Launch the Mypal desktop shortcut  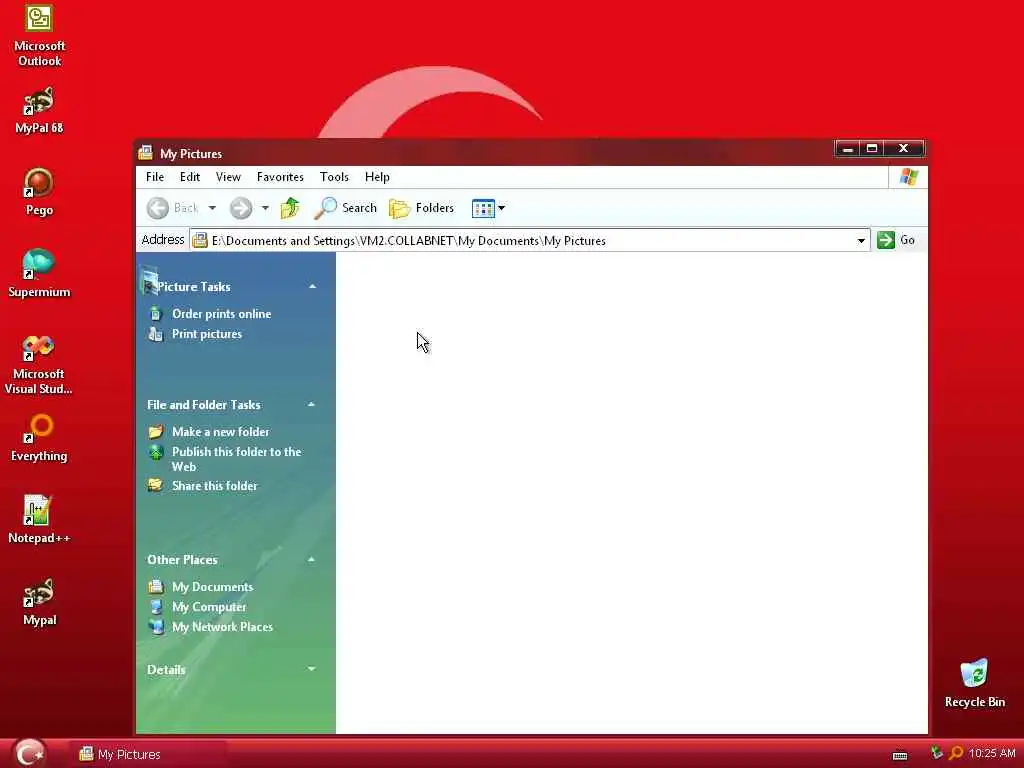pos(39,601)
